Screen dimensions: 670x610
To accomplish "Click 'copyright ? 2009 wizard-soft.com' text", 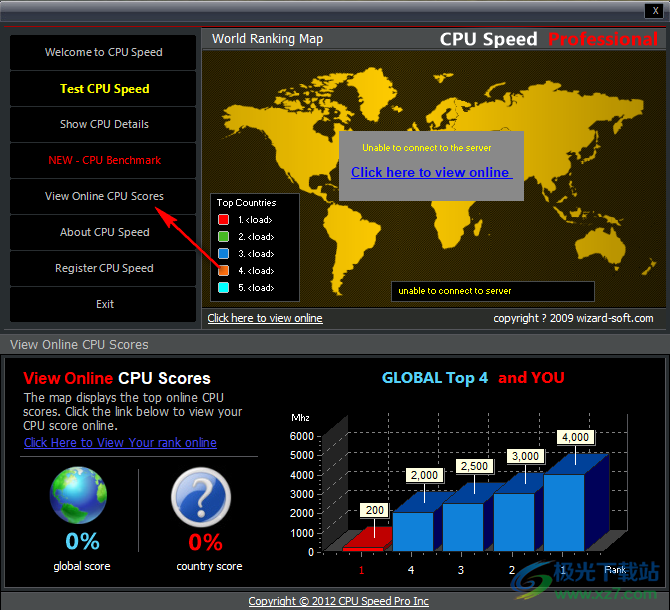I will 573,318.
